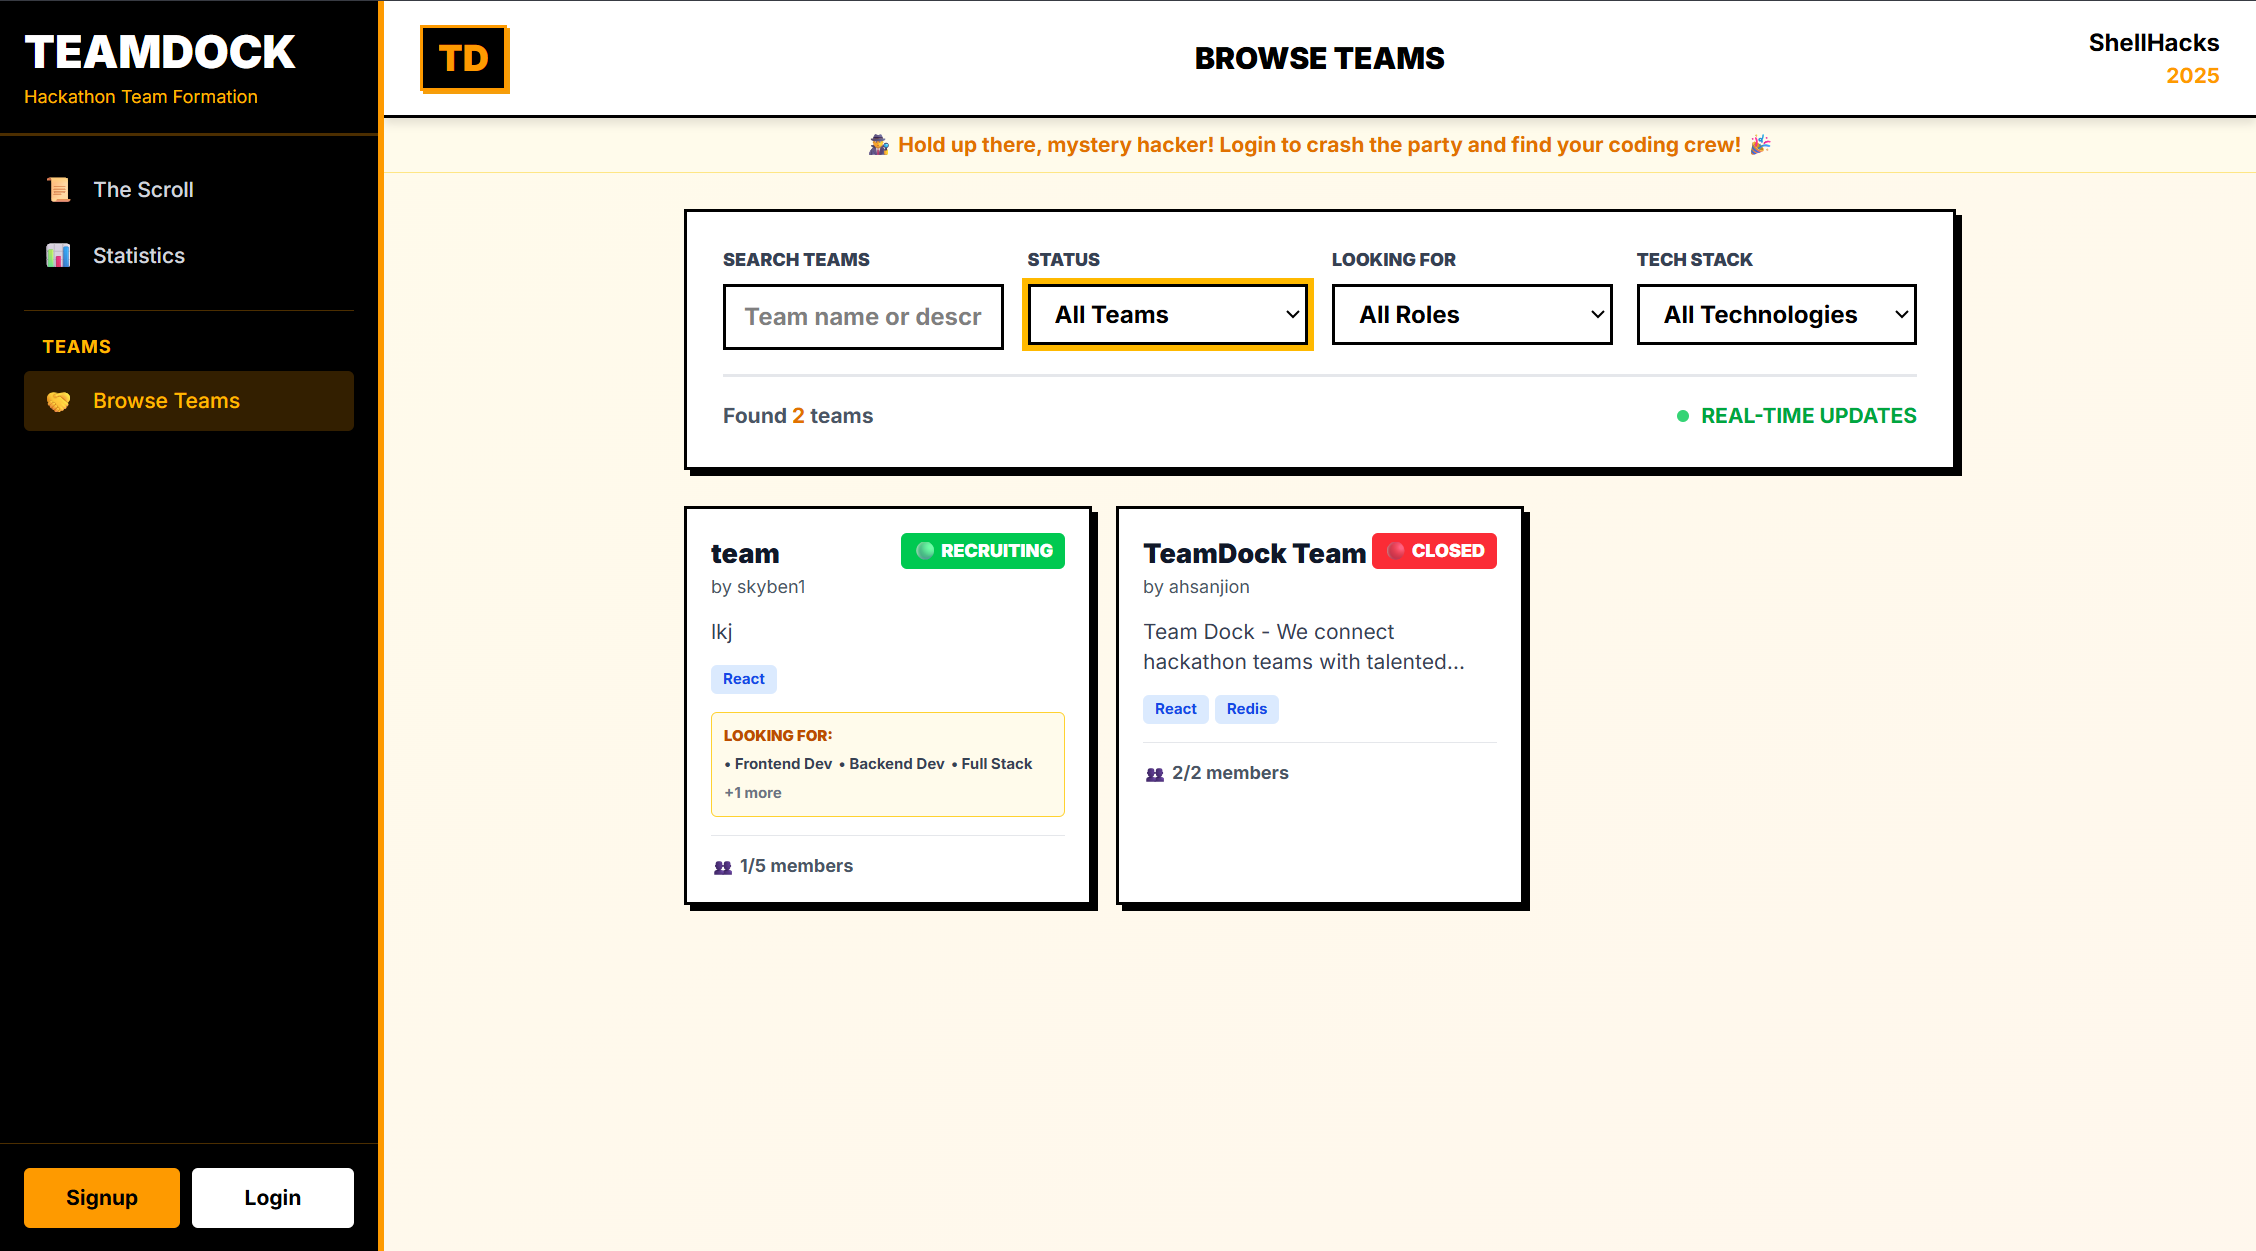Screen dimensions: 2256x1251
Task: Click the TD logo icon in header
Action: [464, 59]
